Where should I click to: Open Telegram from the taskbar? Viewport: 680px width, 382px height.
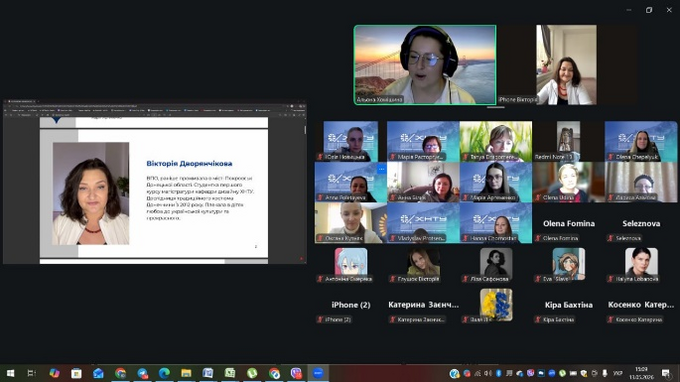[x=142, y=373]
